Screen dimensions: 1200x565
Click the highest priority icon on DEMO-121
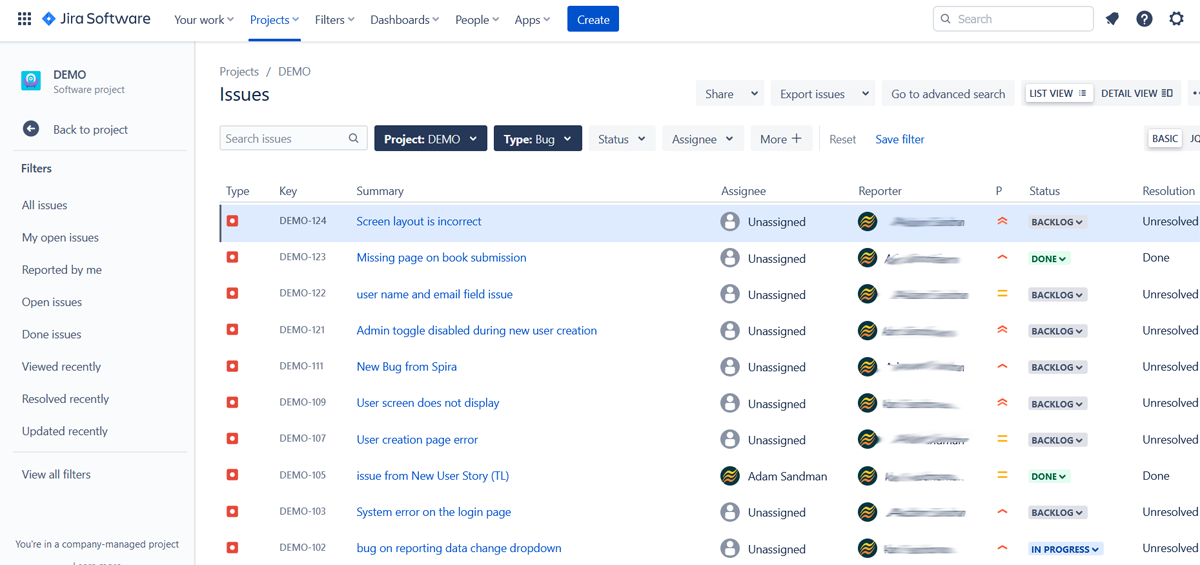pyautogui.click(x=1002, y=330)
